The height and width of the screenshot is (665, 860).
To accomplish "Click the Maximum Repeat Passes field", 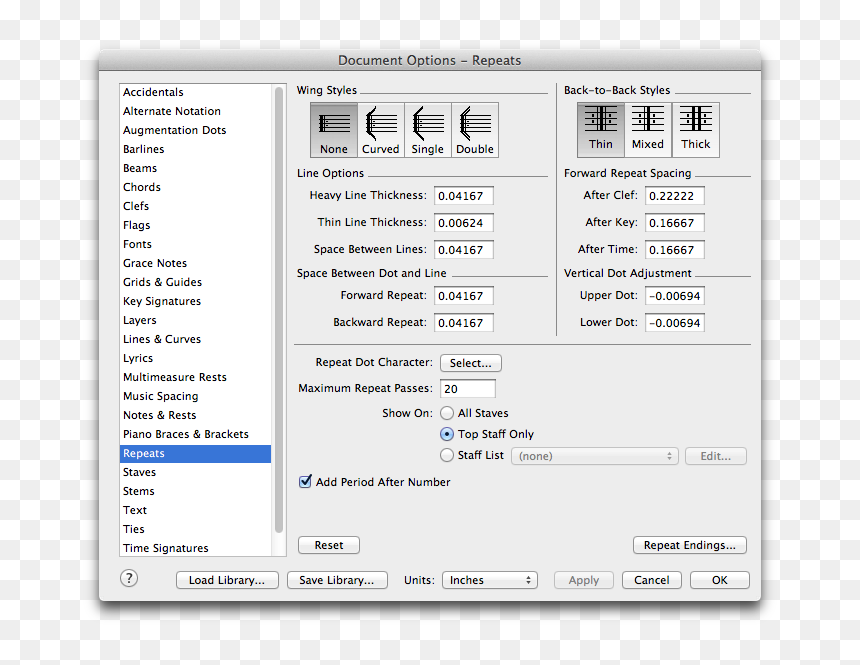I will 468,388.
